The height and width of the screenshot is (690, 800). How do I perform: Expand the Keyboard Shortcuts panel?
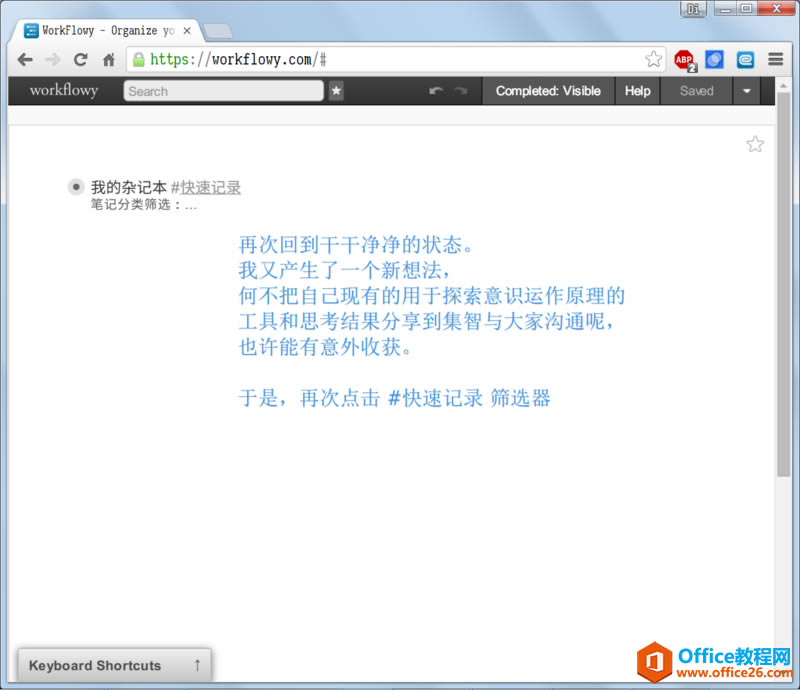115,666
